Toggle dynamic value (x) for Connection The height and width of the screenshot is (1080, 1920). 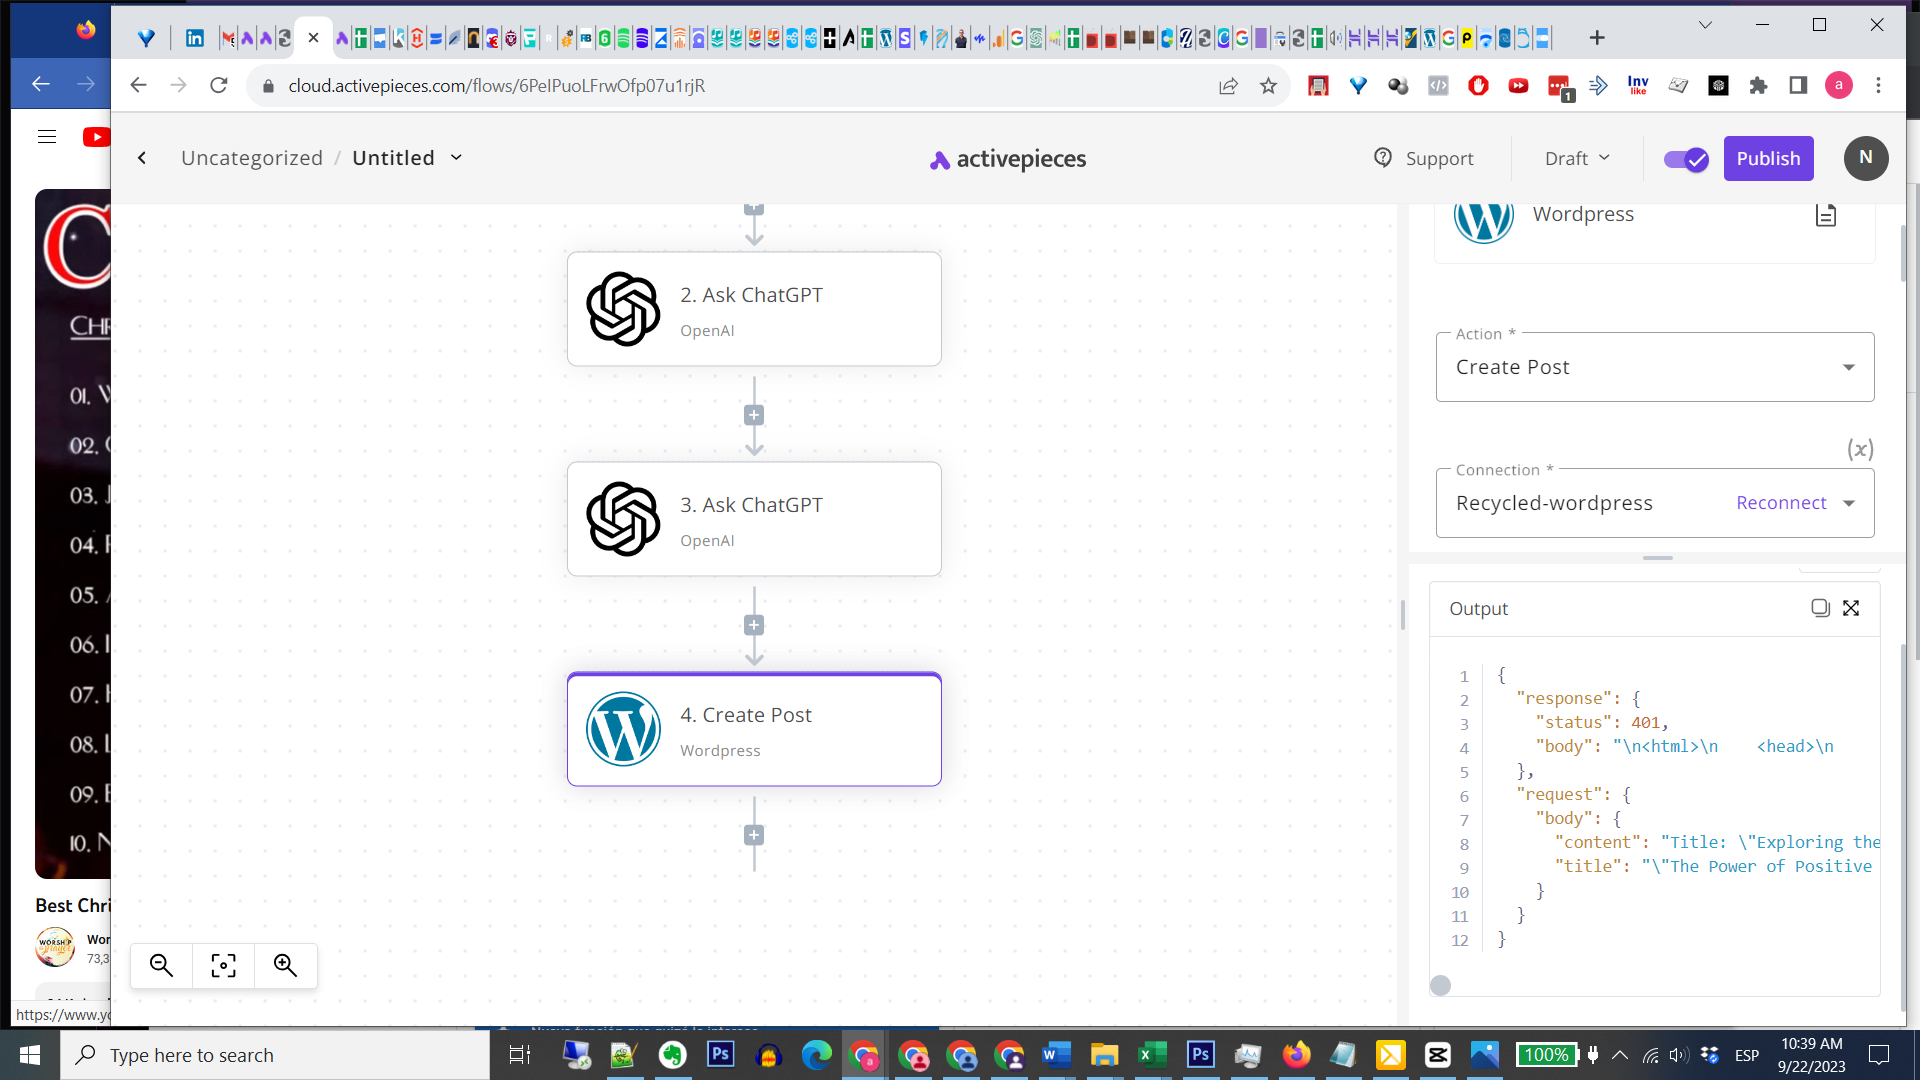pyautogui.click(x=1860, y=450)
